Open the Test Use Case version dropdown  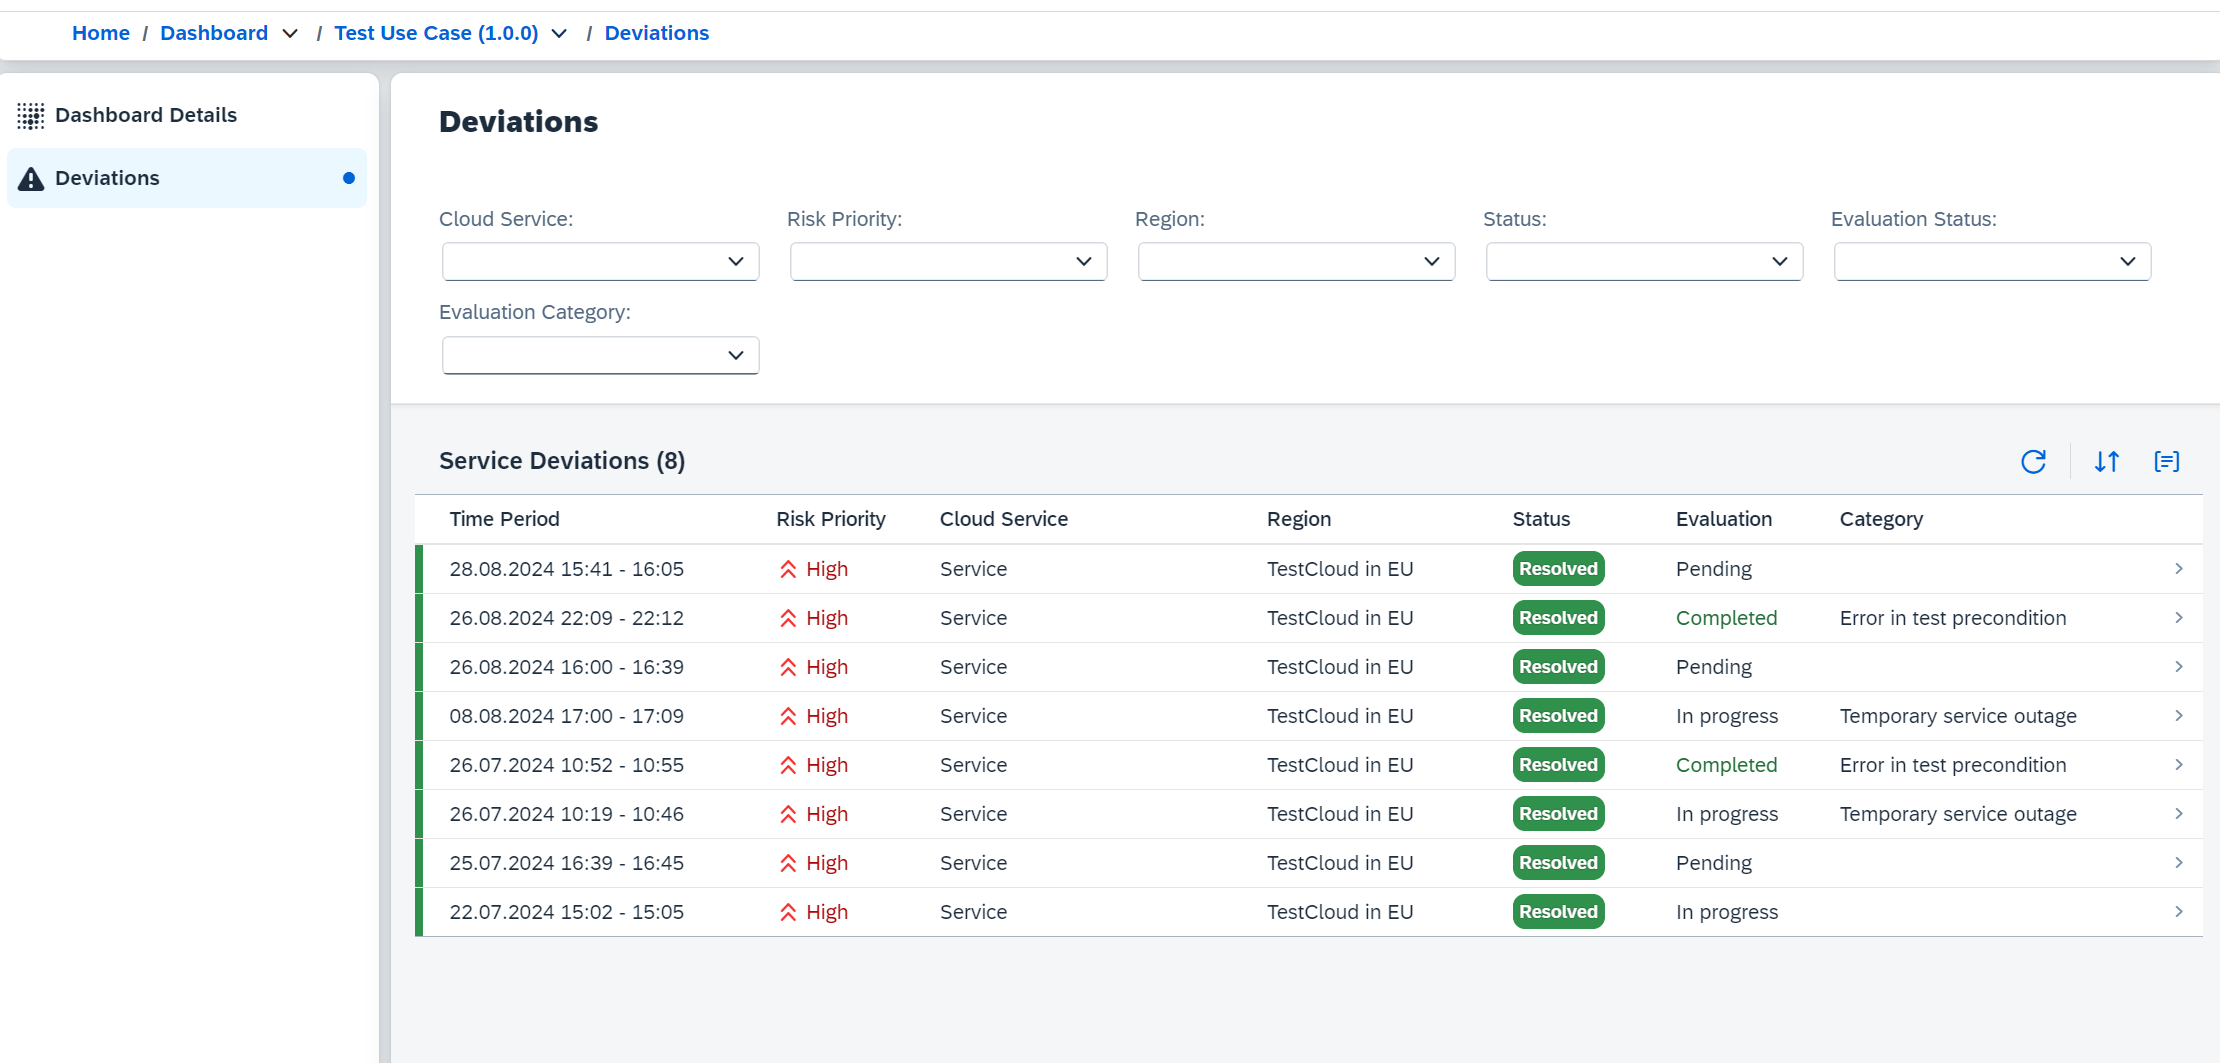coord(560,33)
